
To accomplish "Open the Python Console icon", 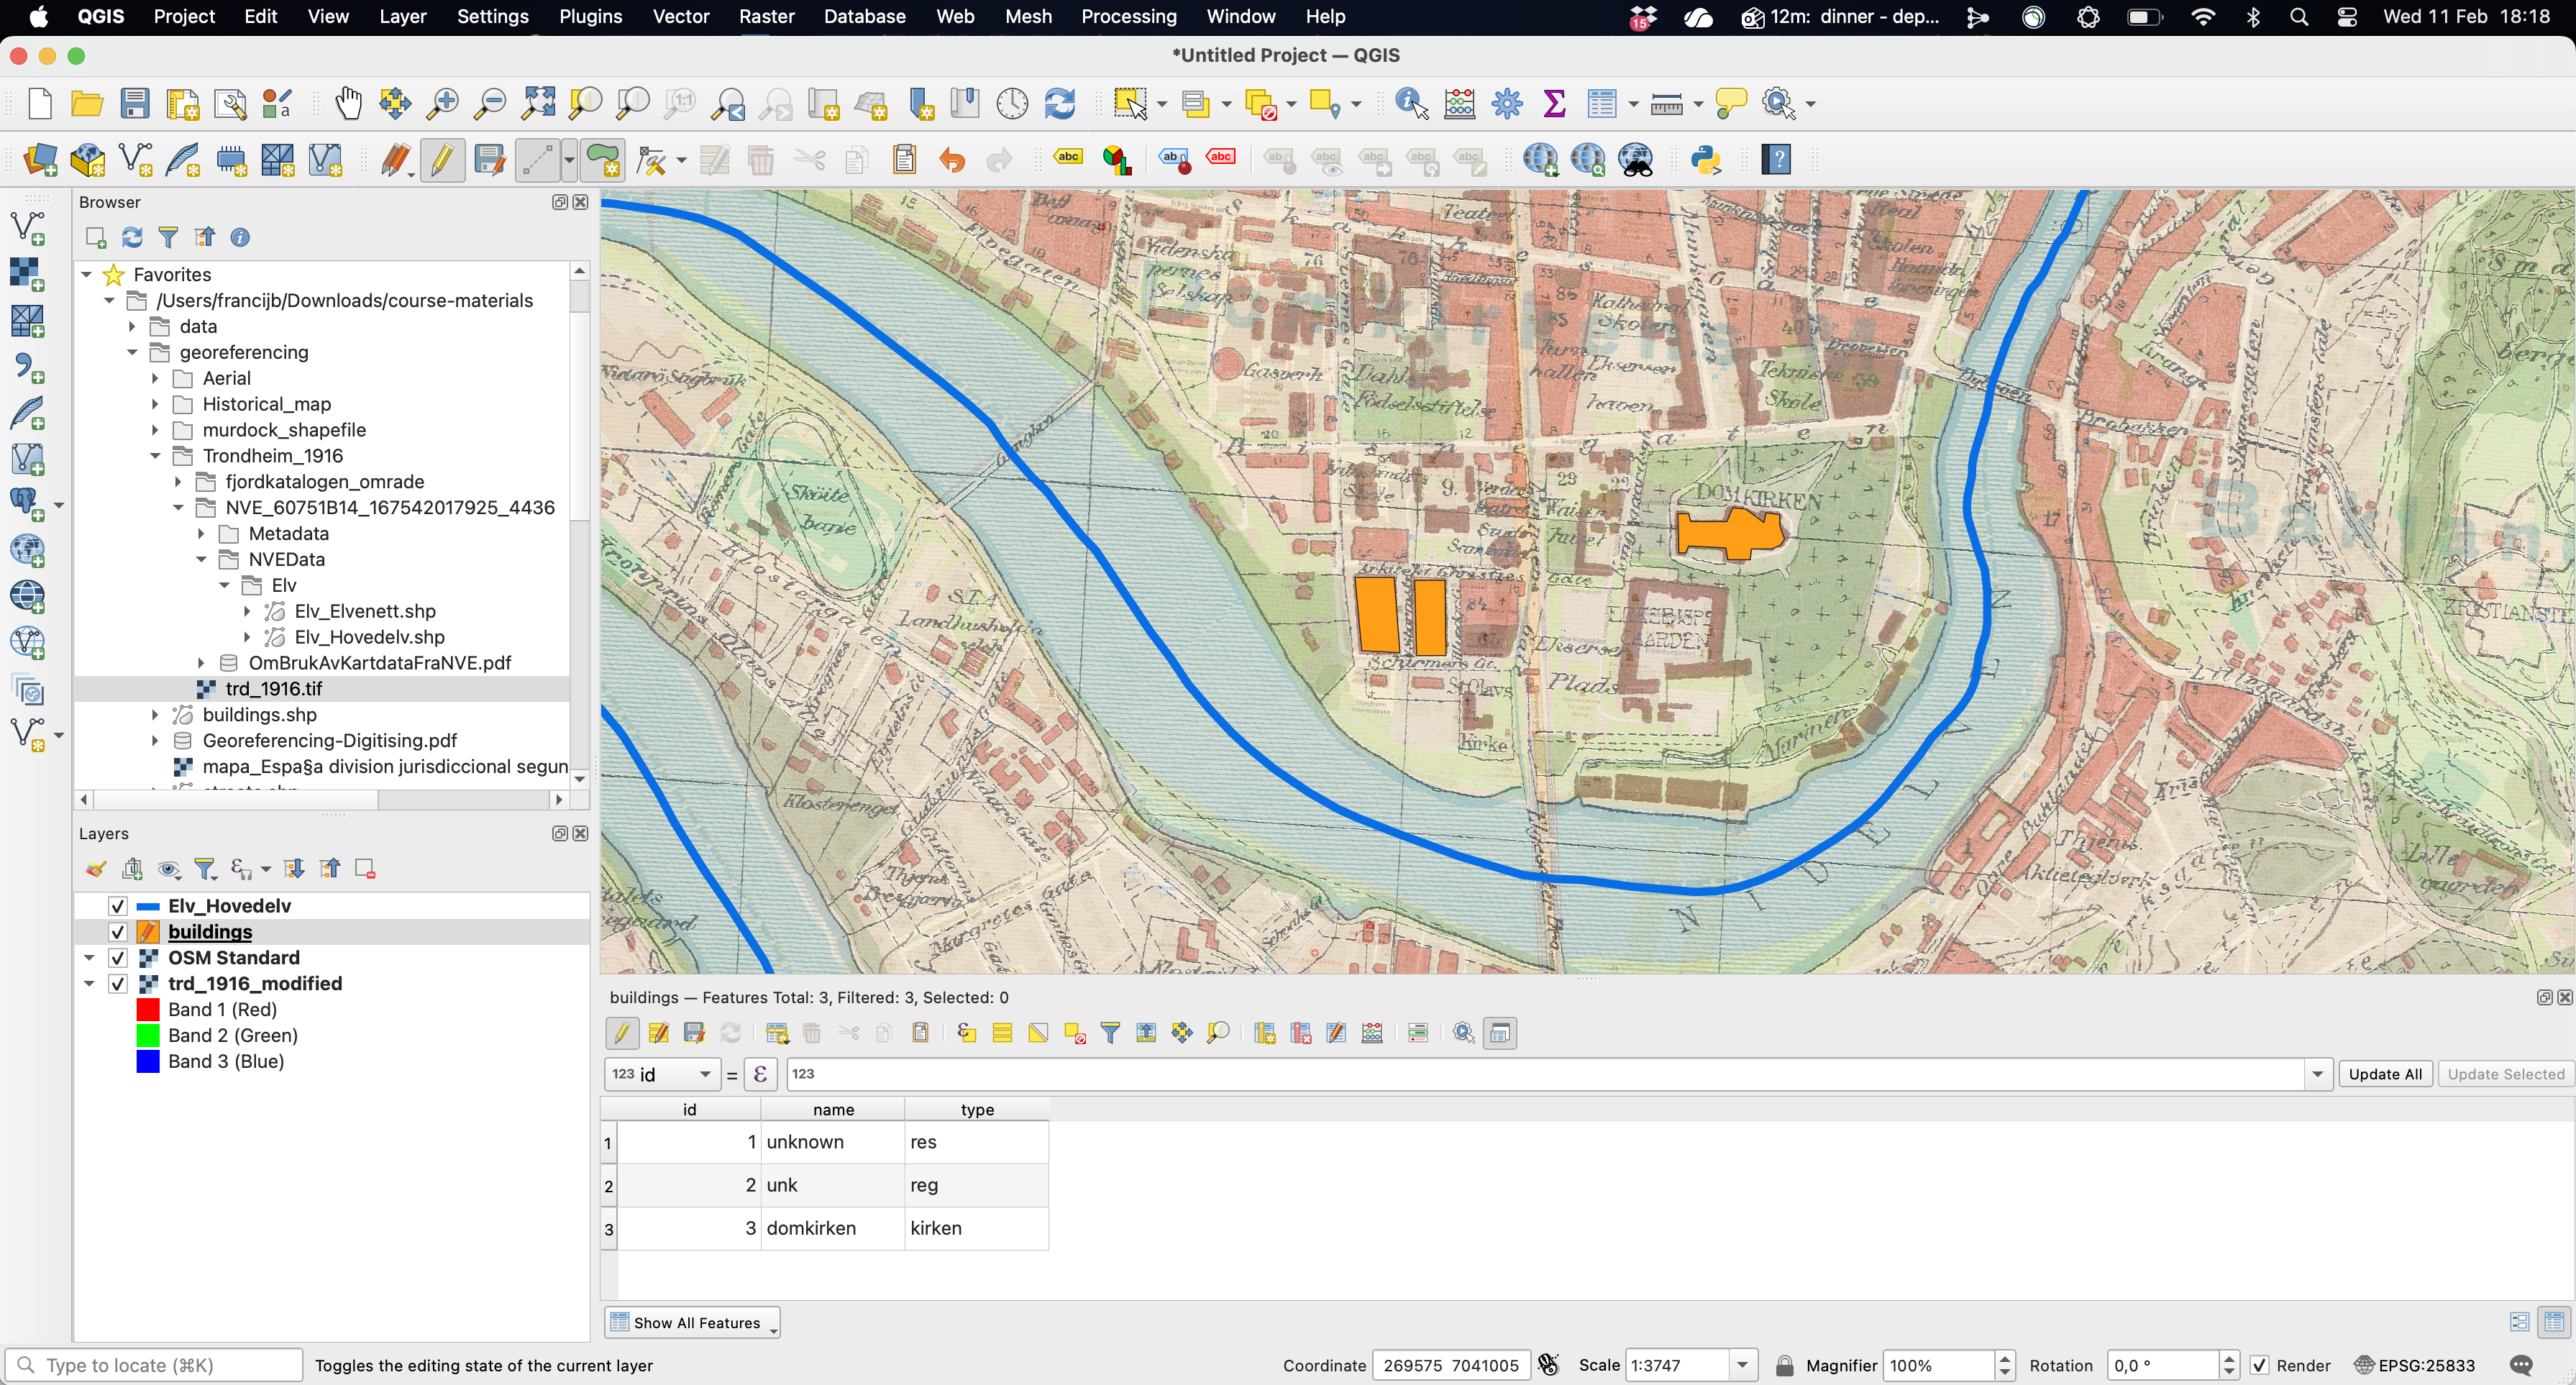I will pyautogui.click(x=1706, y=160).
